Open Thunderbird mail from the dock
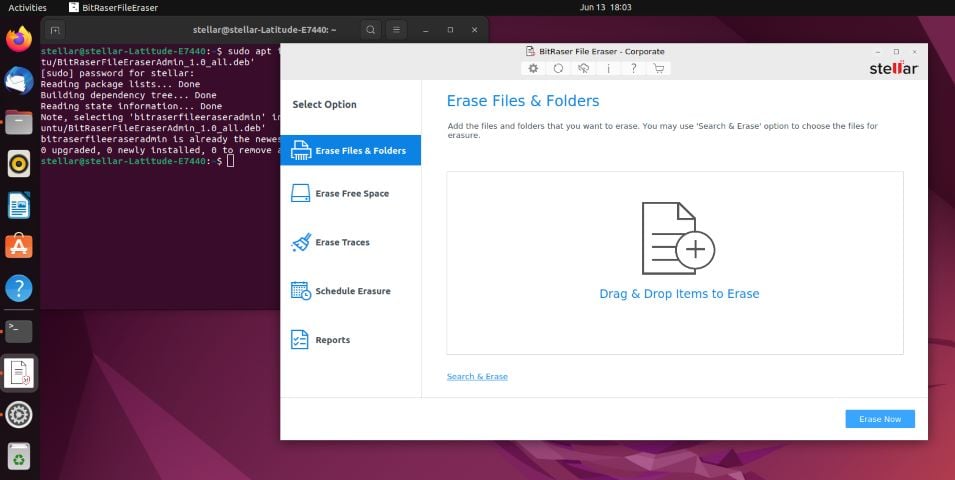The image size is (955, 480). point(19,80)
